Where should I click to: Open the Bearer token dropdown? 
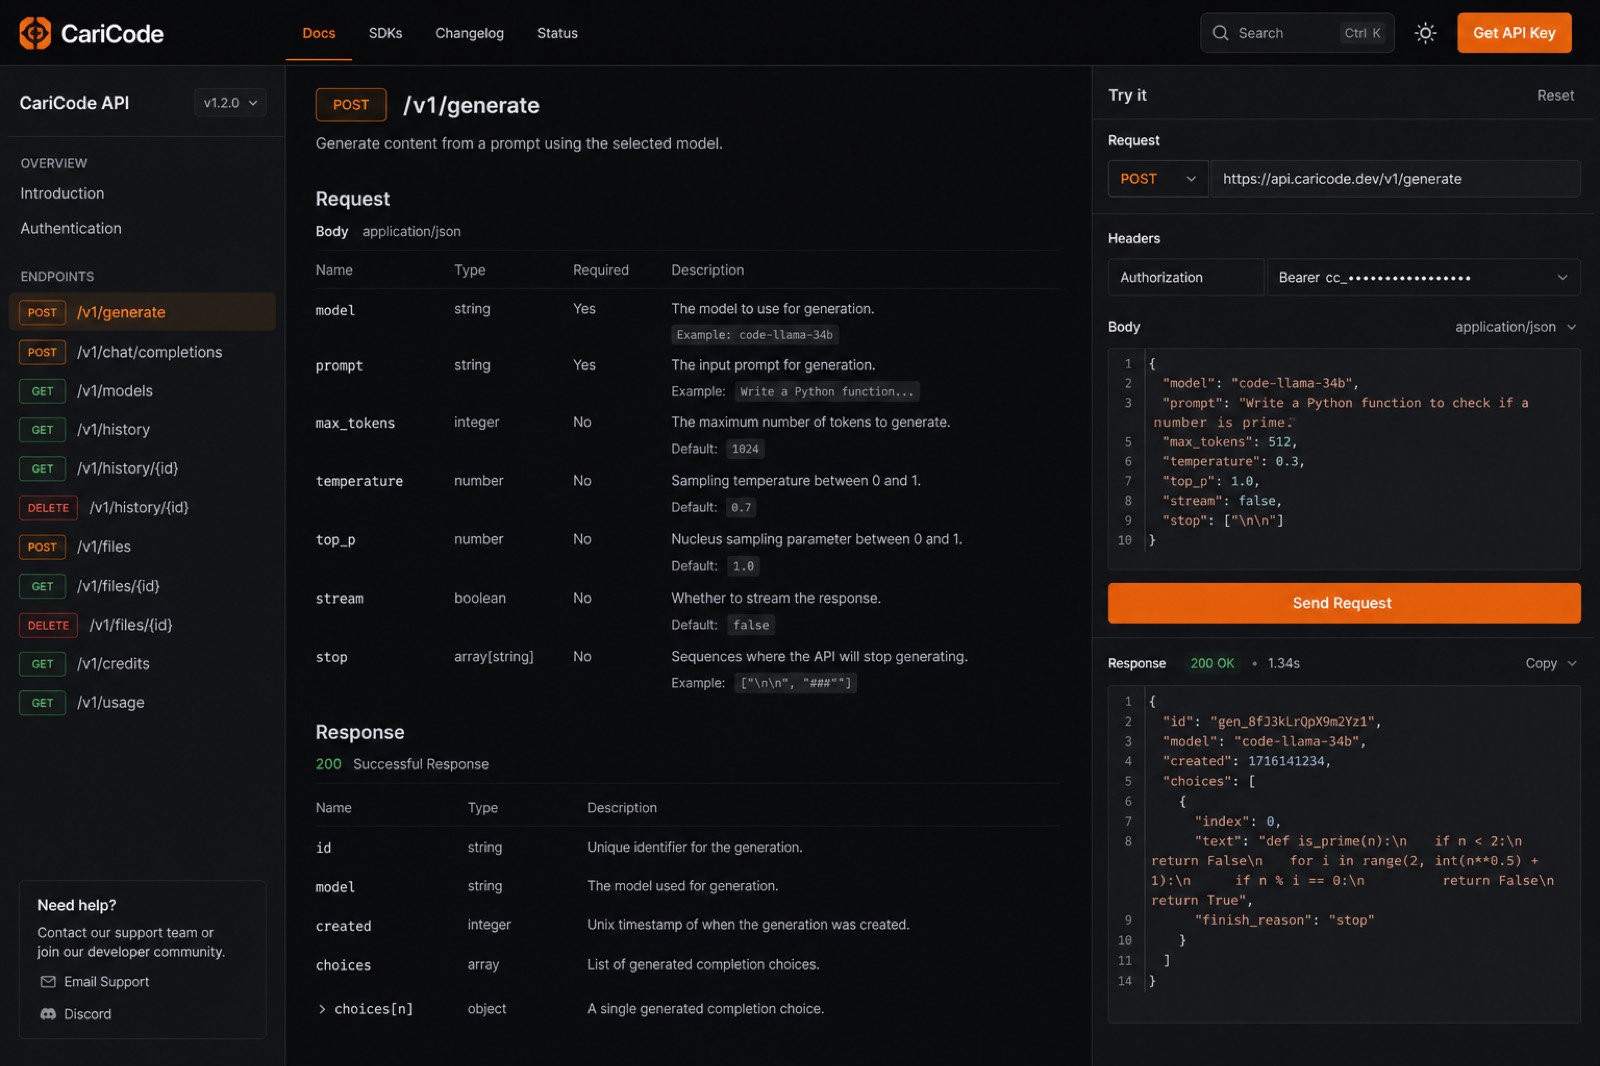click(x=1424, y=278)
